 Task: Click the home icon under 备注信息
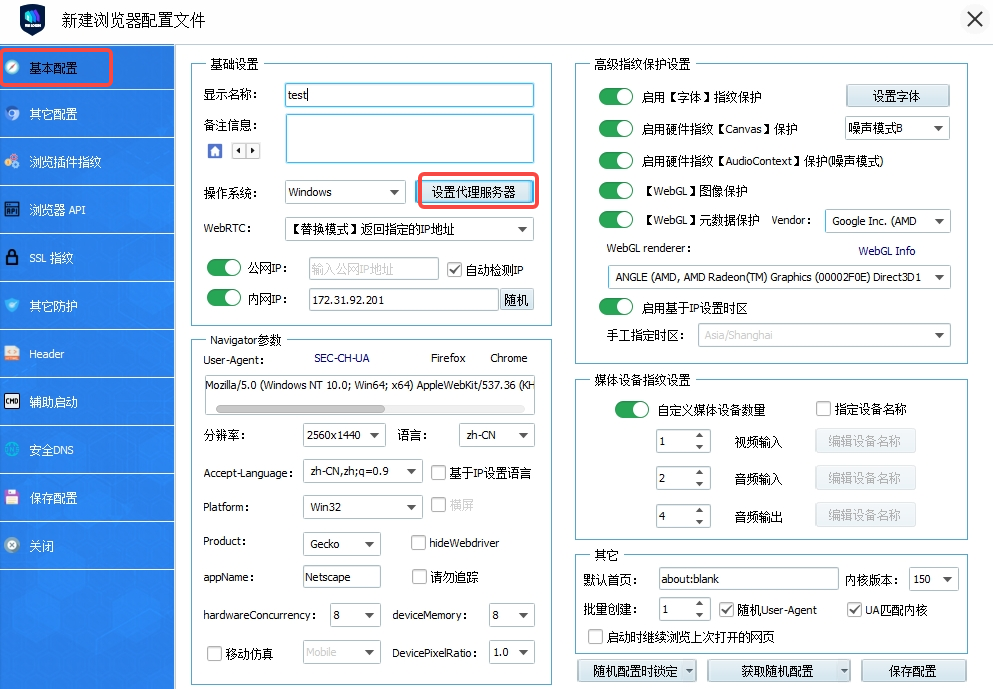215,151
